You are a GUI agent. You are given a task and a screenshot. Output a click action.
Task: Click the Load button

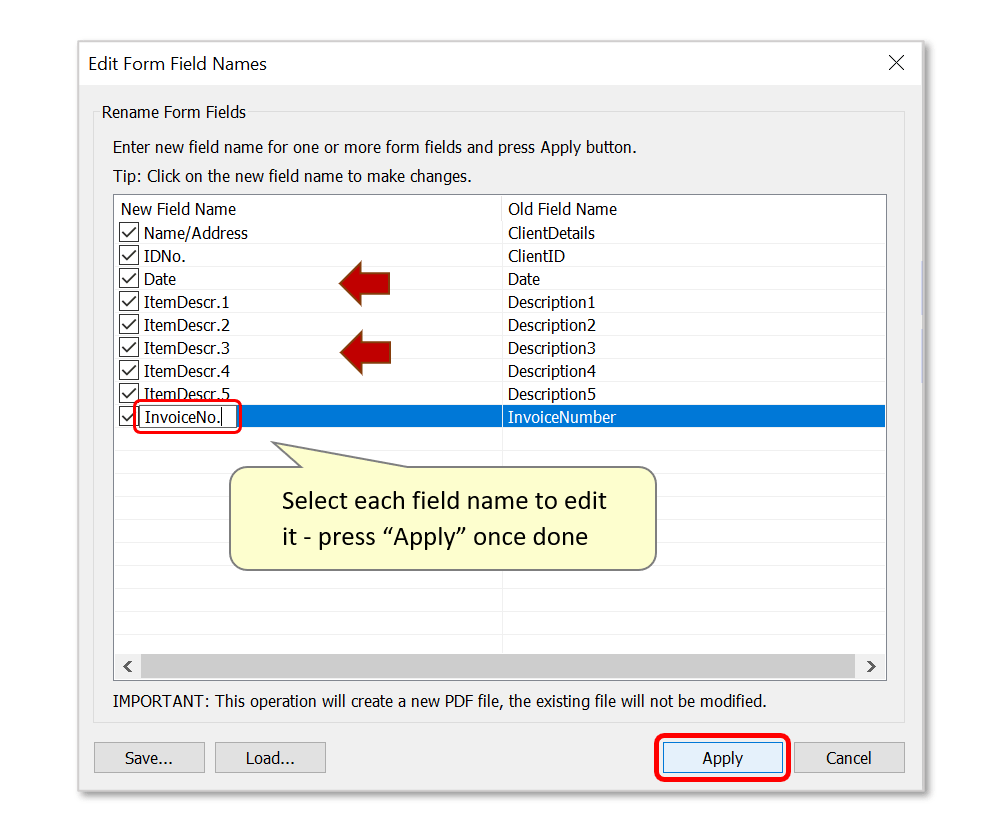[269, 757]
